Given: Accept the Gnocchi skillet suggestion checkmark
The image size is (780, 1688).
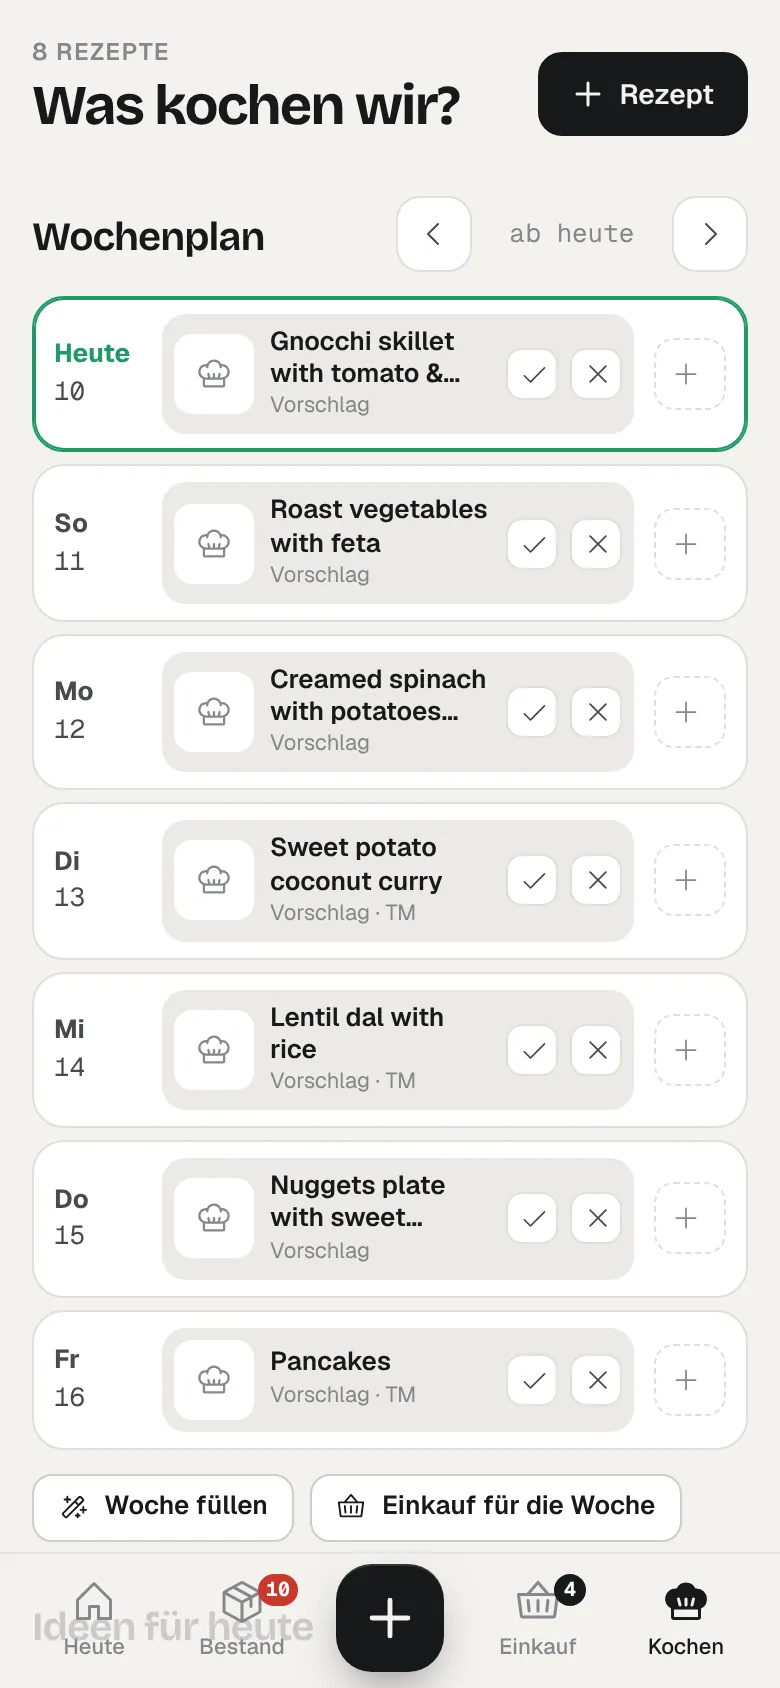Looking at the screenshot, I should click(x=533, y=374).
